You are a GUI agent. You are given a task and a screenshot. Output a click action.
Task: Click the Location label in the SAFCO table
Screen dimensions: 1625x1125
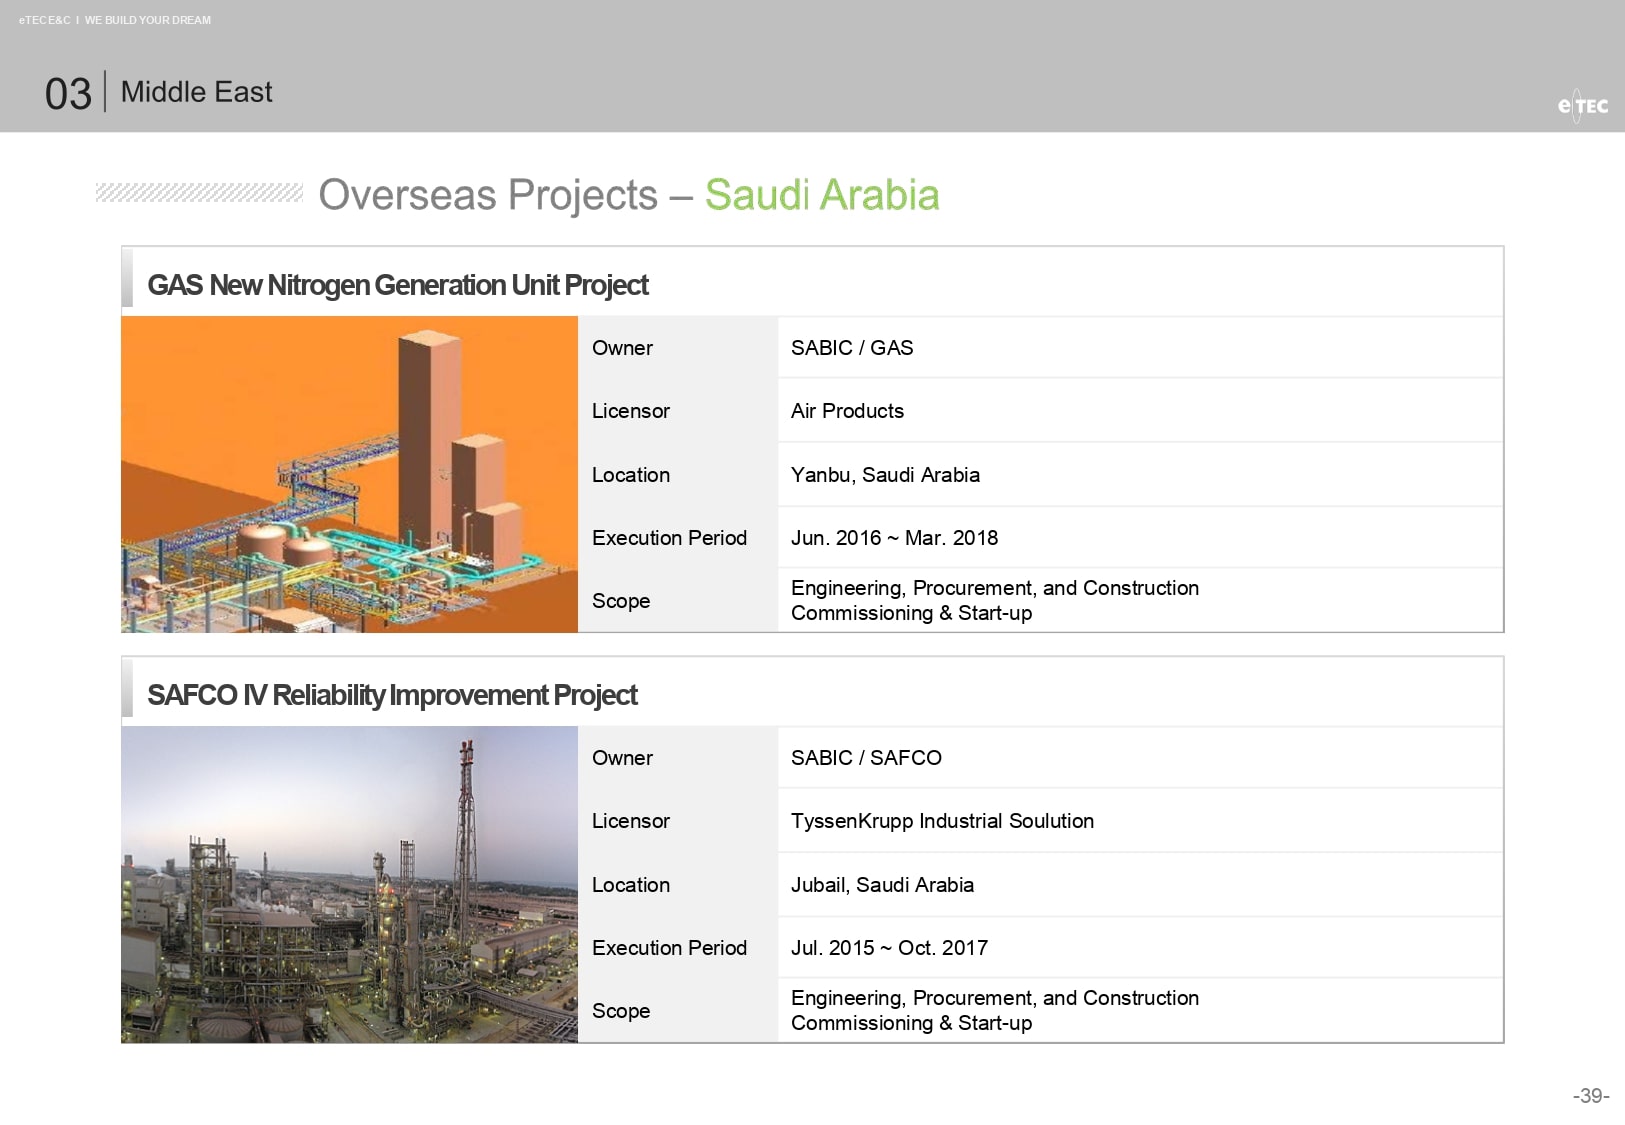pyautogui.click(x=631, y=885)
